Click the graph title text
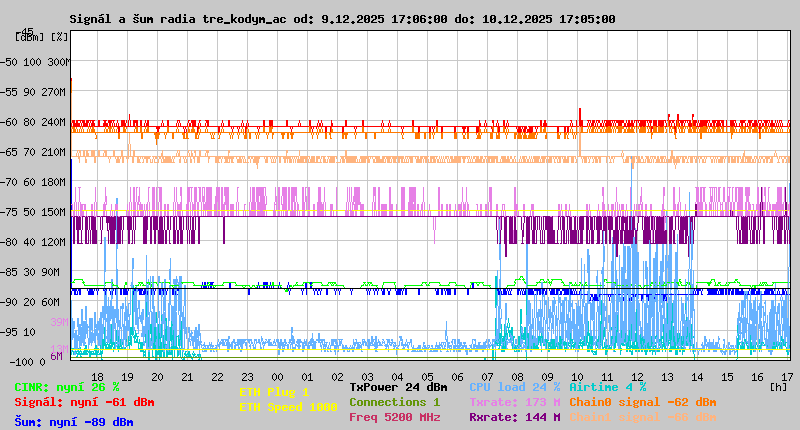This screenshot has height=430, width=800. 342,19
